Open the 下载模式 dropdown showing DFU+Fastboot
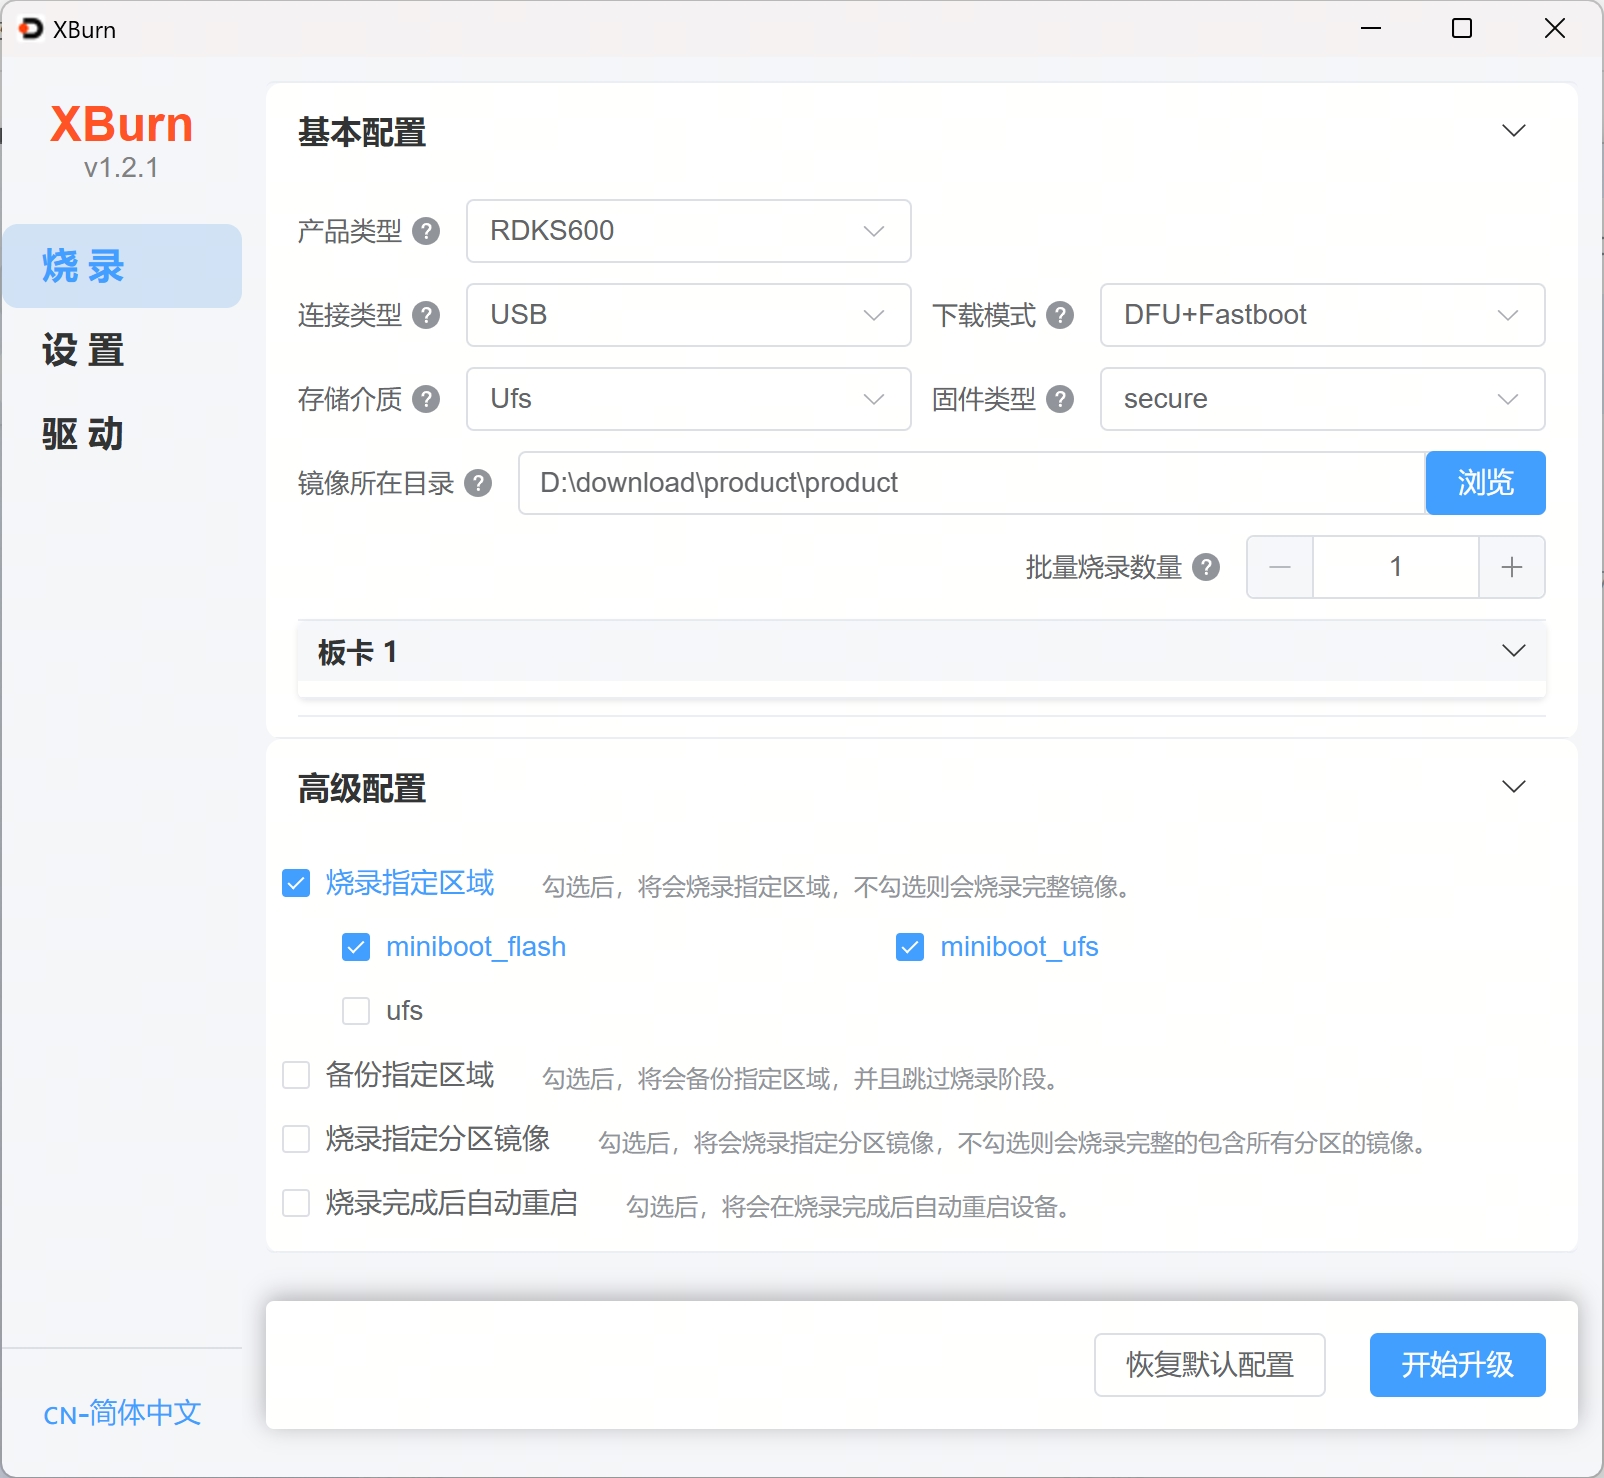 [x=1322, y=315]
